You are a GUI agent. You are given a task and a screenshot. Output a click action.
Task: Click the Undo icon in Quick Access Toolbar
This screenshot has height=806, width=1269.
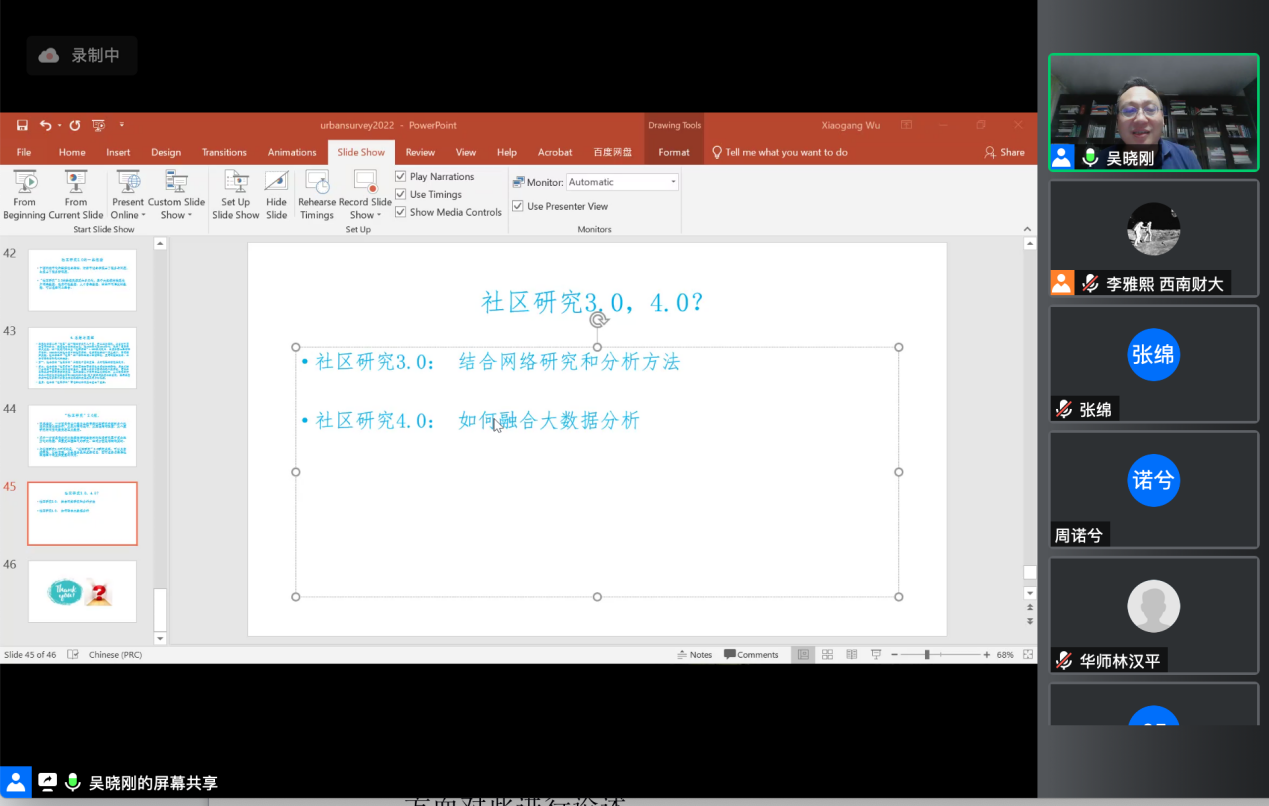pos(46,124)
